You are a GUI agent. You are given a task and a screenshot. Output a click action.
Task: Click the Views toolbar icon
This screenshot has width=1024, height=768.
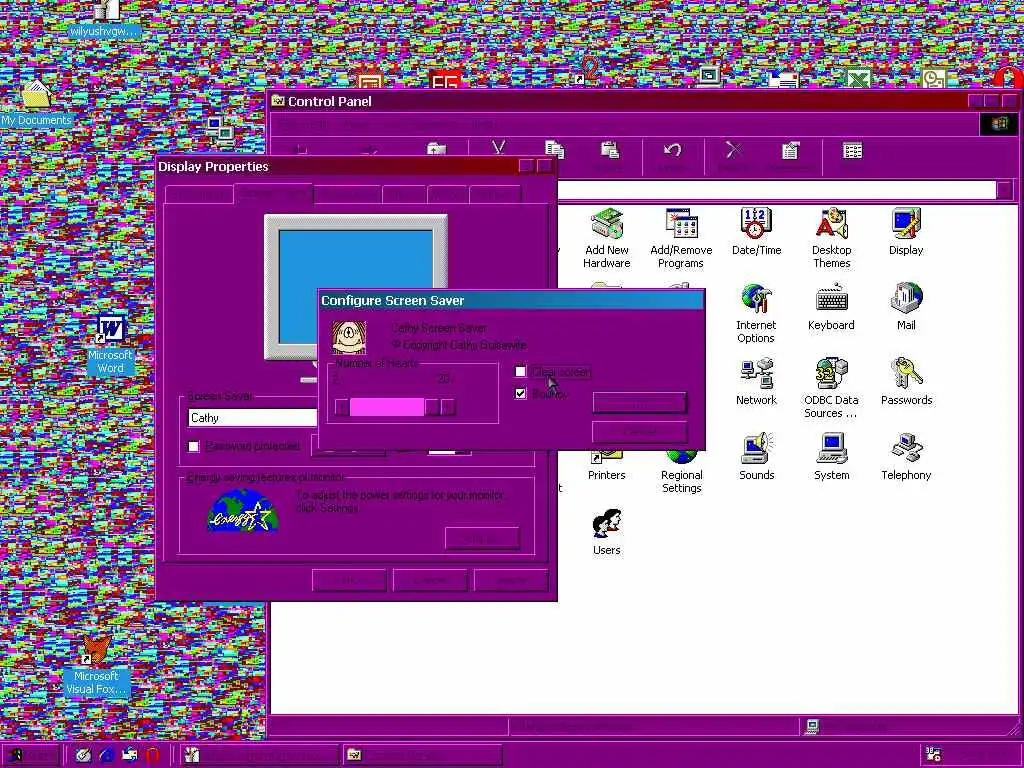pos(852,151)
